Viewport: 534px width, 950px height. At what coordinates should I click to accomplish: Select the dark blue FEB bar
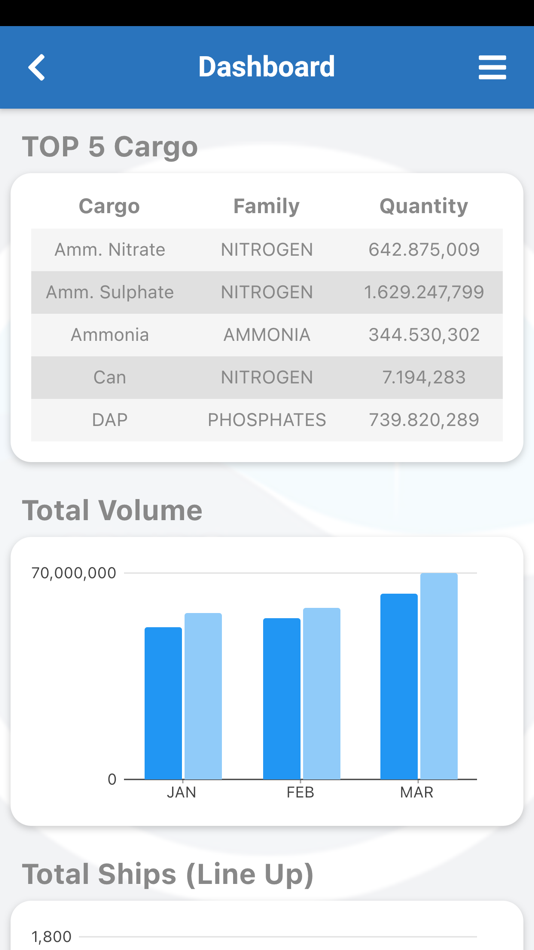click(x=281, y=699)
